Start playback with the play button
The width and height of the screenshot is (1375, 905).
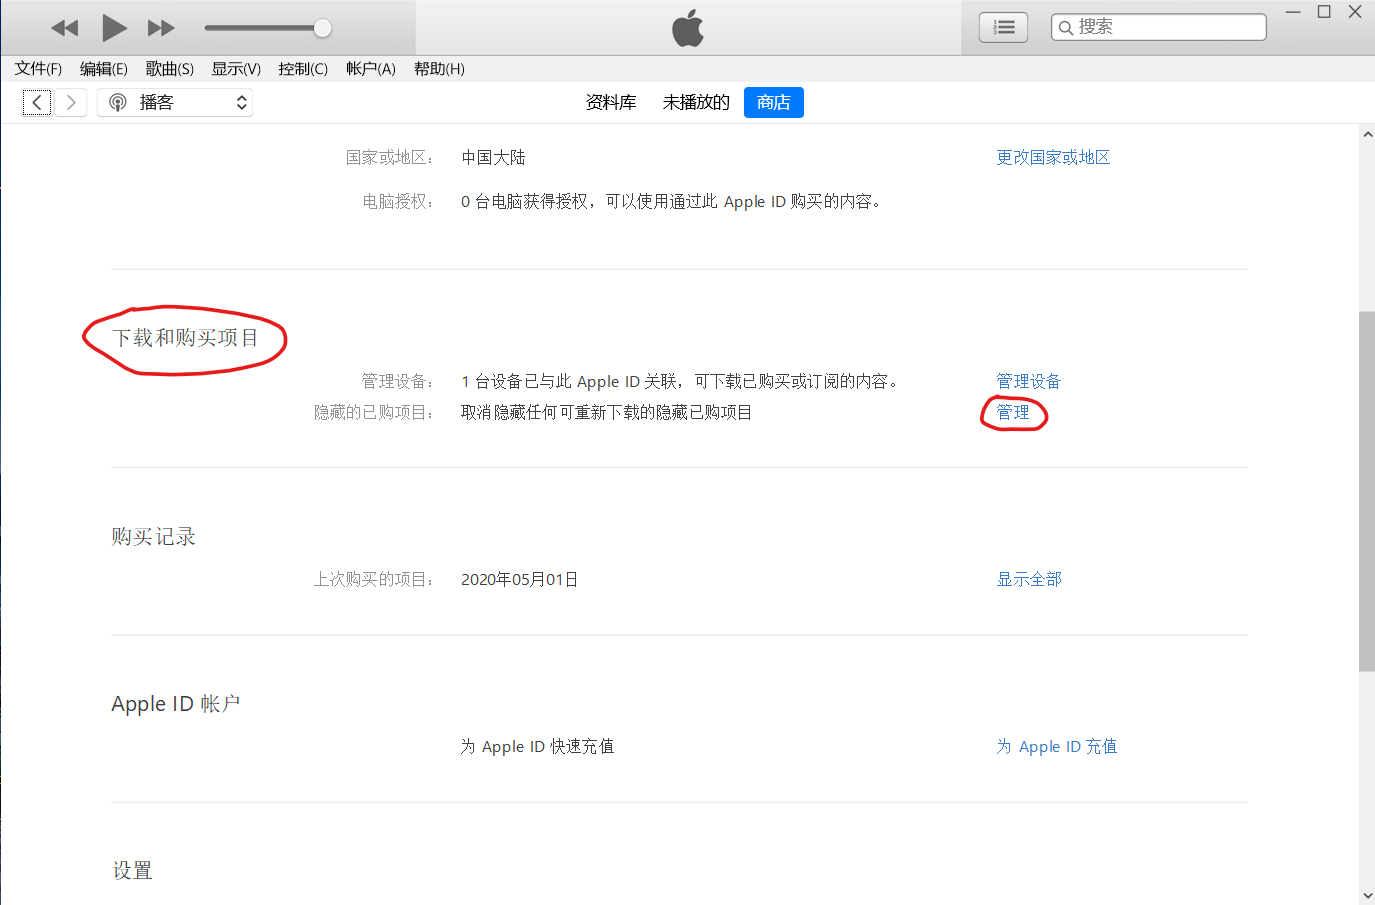[114, 28]
